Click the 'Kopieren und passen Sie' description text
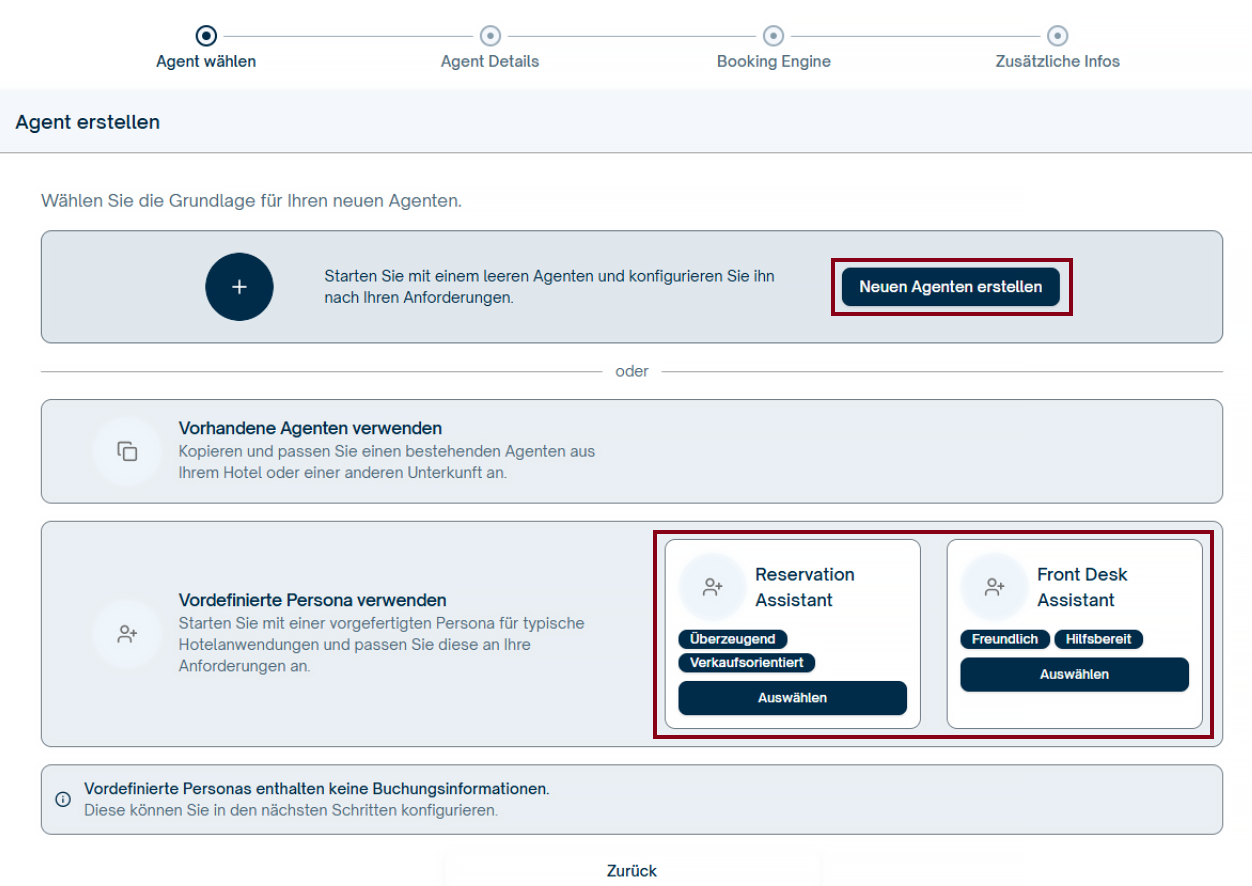Screen dimensions: 1252x886 [x=387, y=462]
